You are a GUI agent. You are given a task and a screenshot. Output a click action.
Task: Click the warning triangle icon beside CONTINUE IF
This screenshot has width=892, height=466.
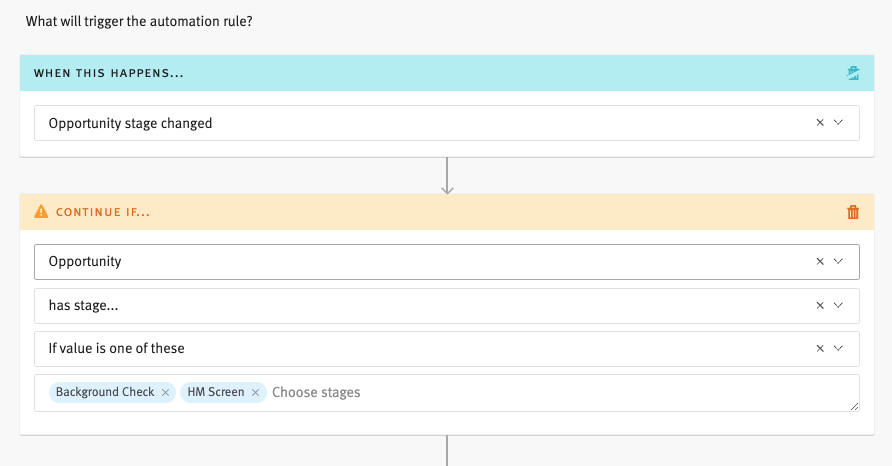click(x=41, y=212)
